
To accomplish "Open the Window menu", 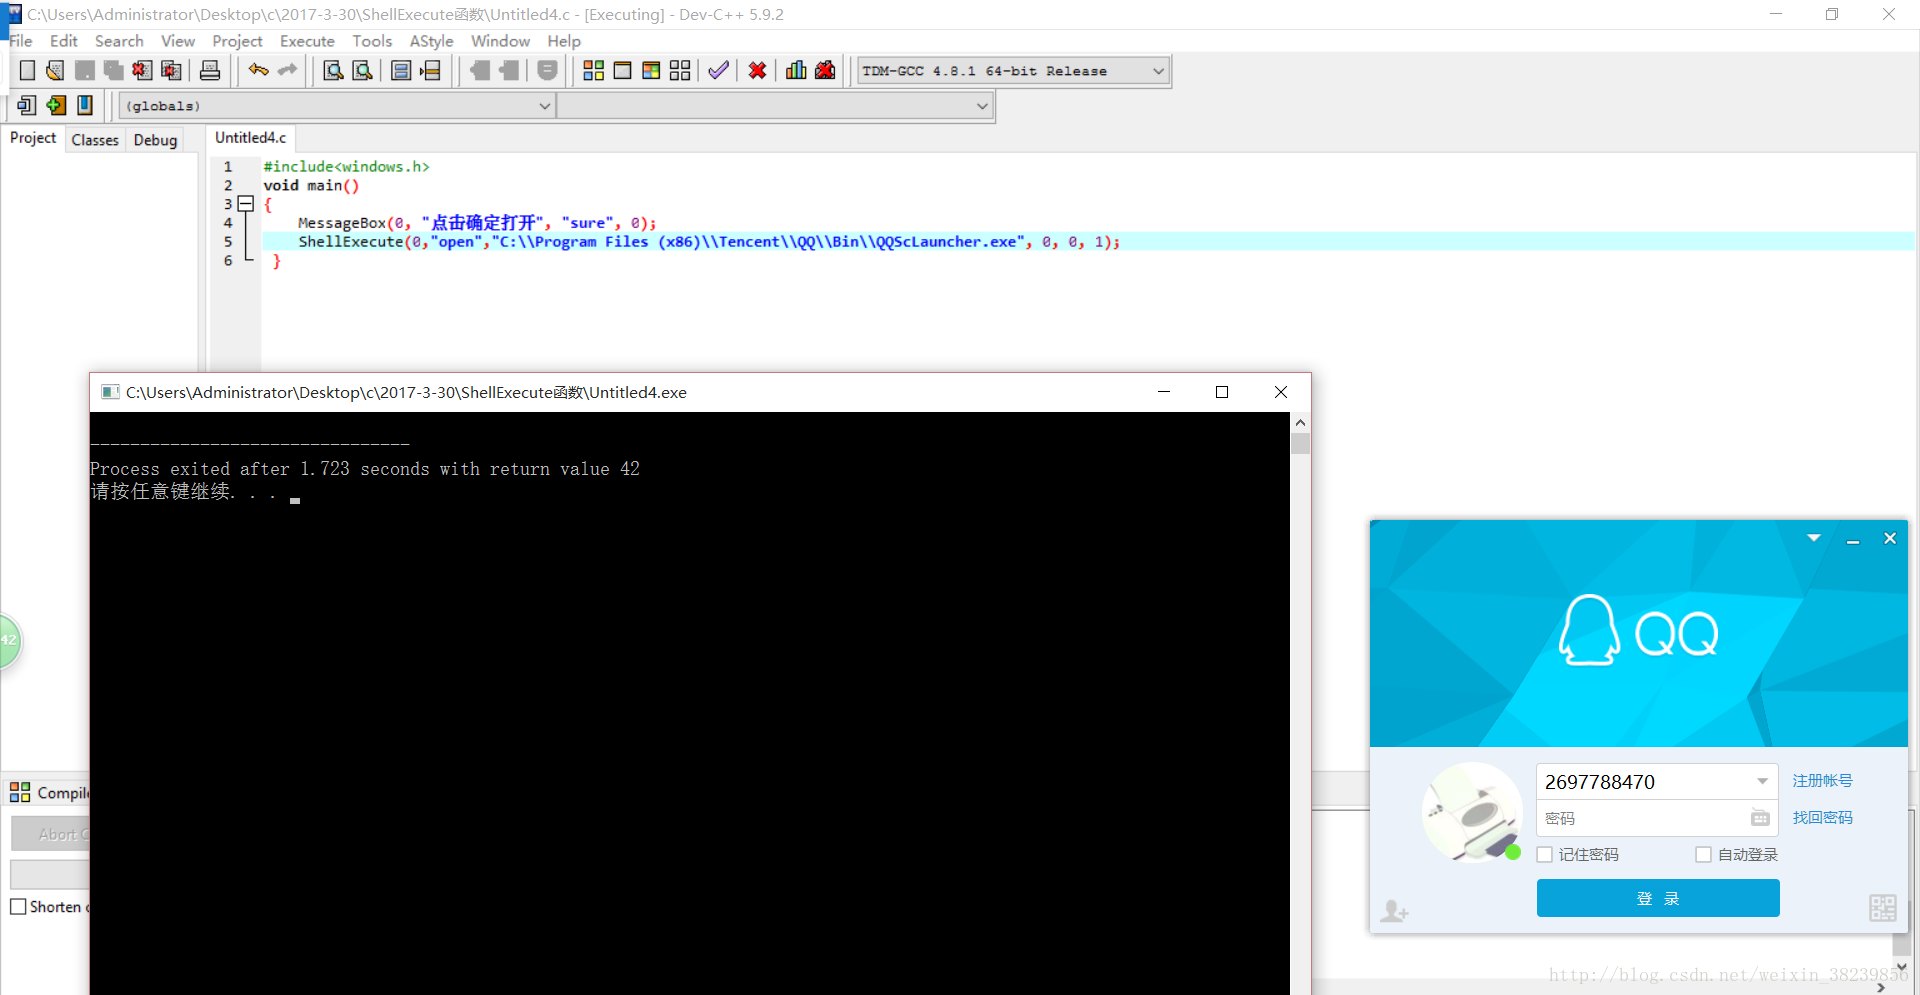I will pos(500,41).
